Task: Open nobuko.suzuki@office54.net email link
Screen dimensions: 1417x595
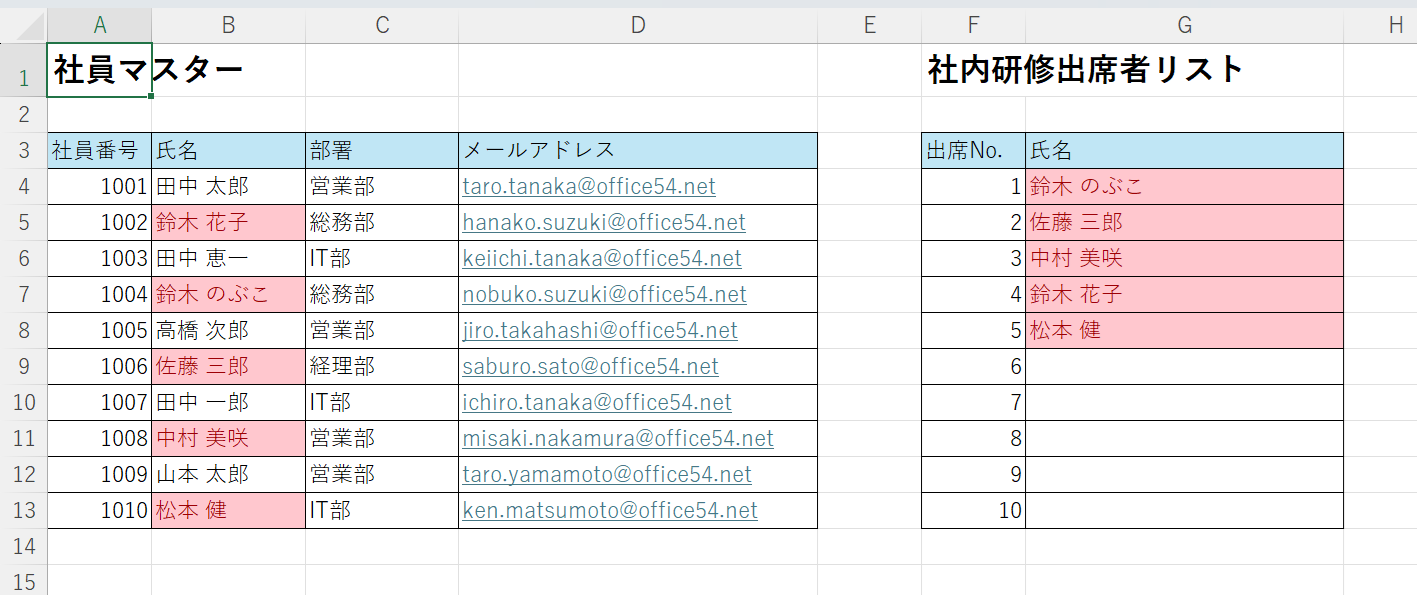Action: 604,294
